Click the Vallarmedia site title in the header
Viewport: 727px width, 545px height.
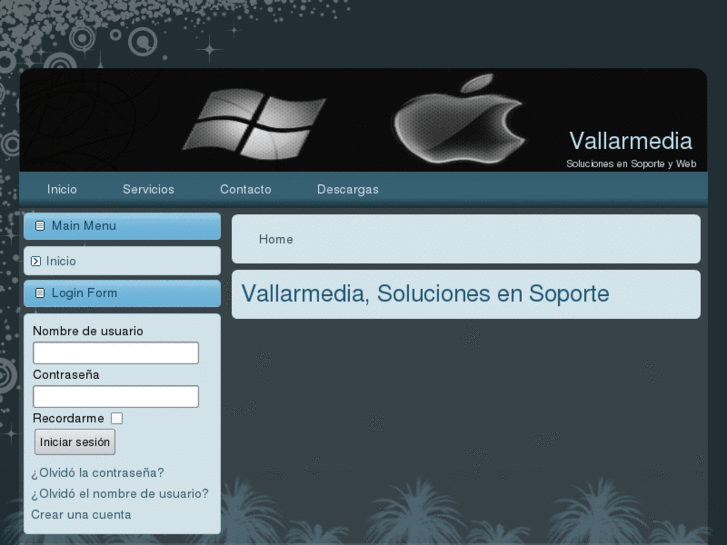tap(631, 141)
